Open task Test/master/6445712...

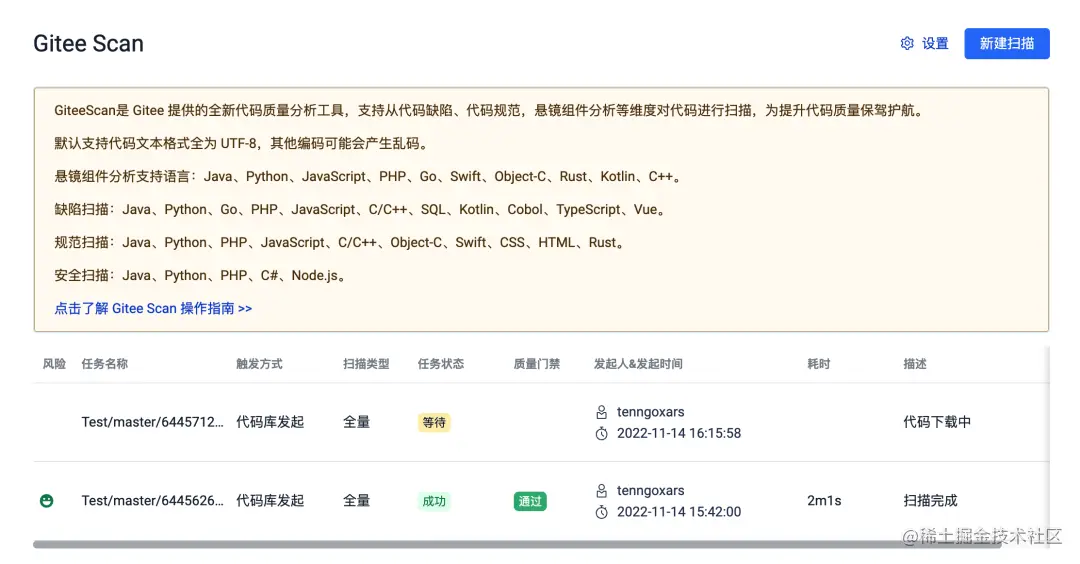(152, 422)
